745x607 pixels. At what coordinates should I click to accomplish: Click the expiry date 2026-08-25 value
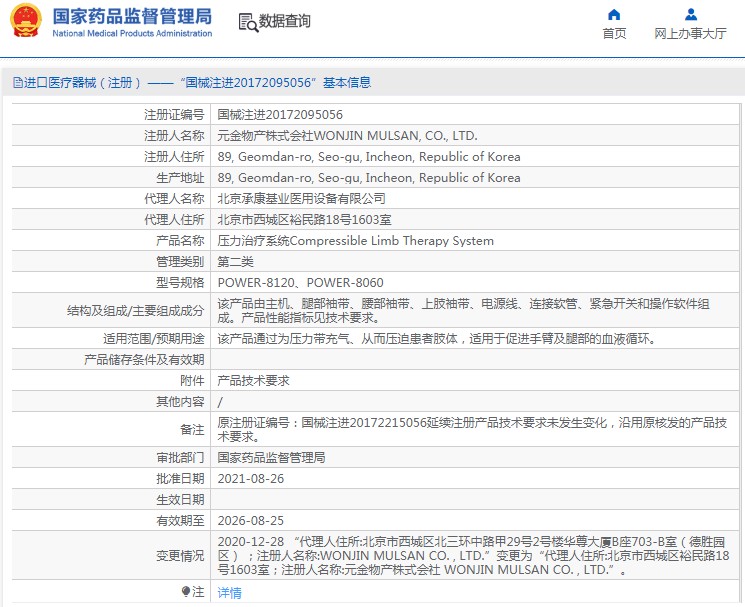pyautogui.click(x=251, y=520)
